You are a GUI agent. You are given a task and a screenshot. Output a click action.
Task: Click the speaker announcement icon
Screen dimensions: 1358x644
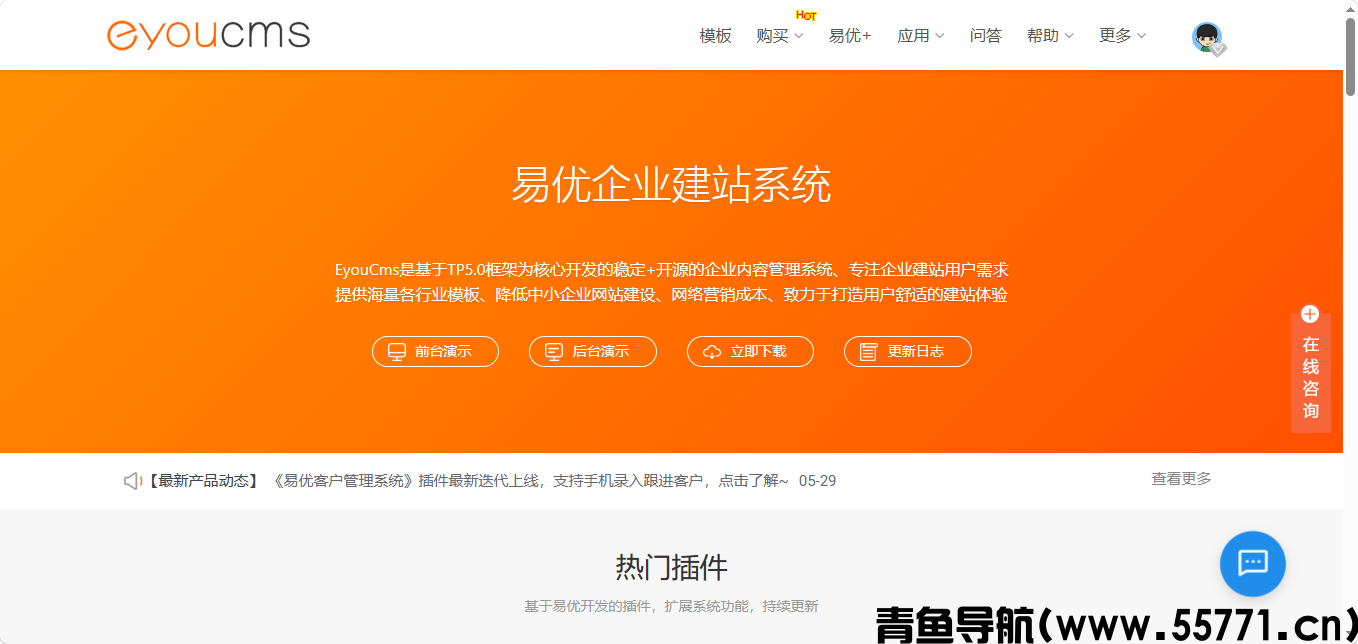[133, 481]
